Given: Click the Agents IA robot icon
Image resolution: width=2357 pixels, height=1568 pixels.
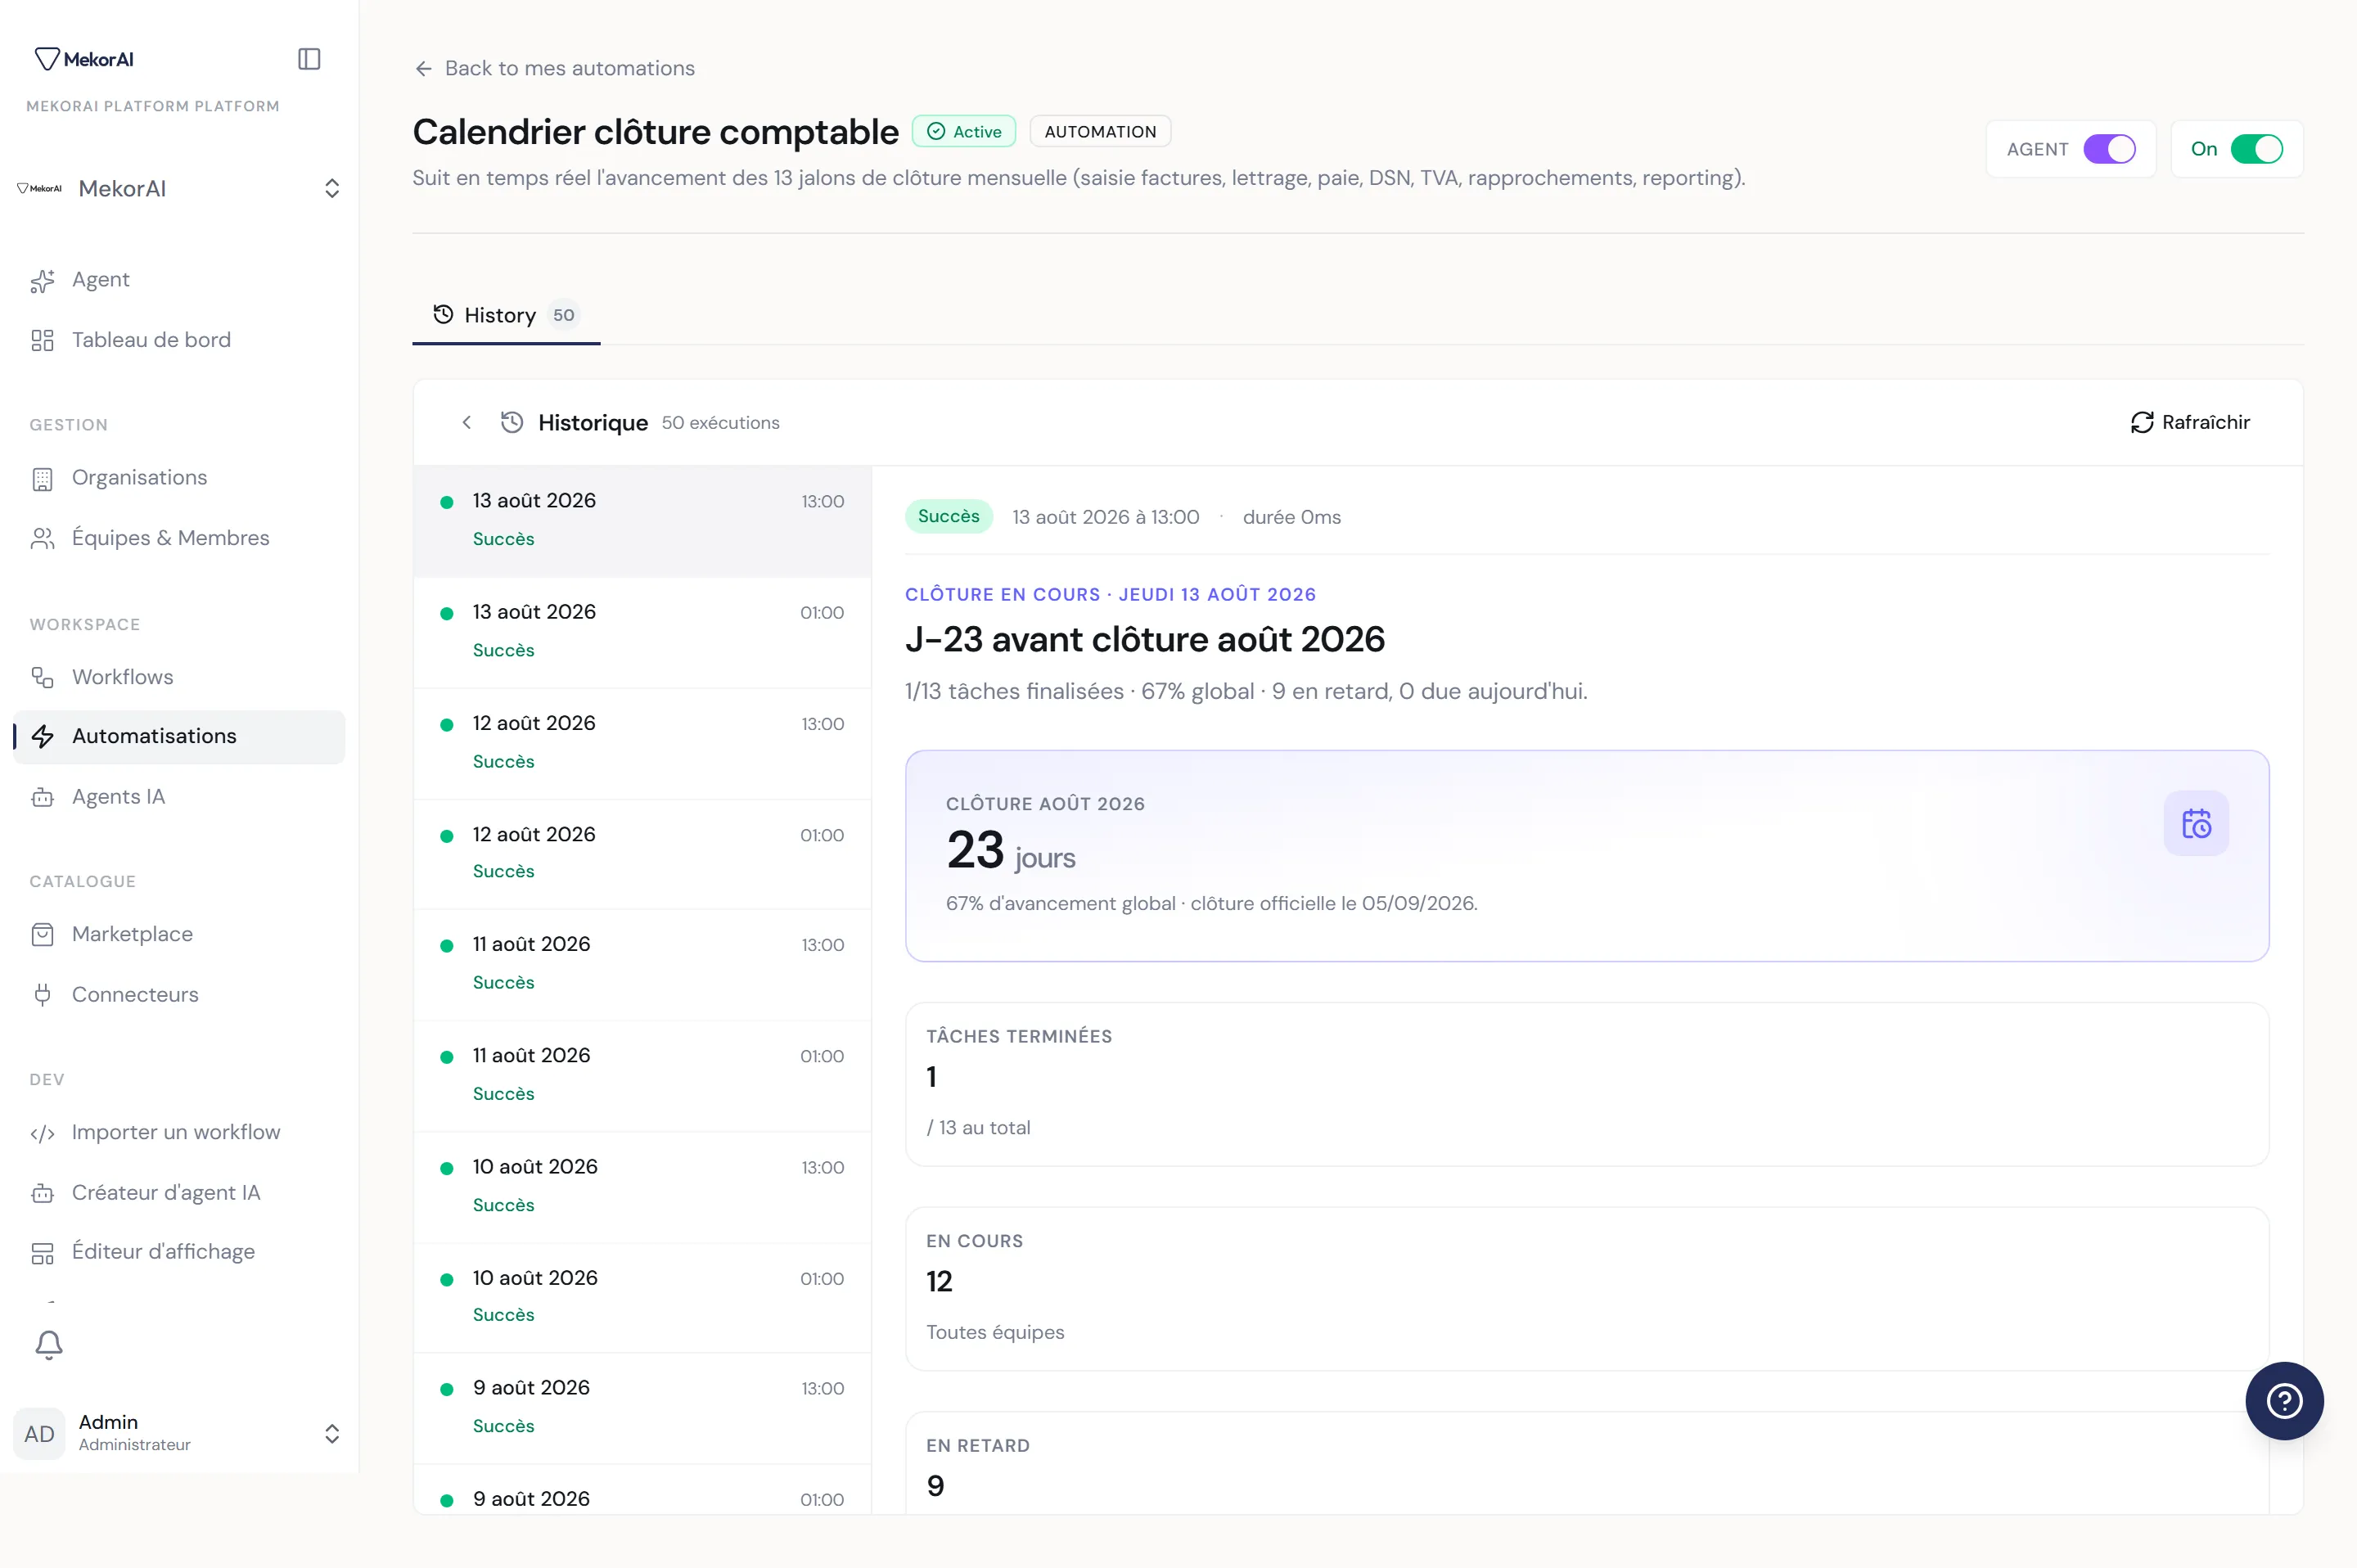Looking at the screenshot, I should [42, 797].
